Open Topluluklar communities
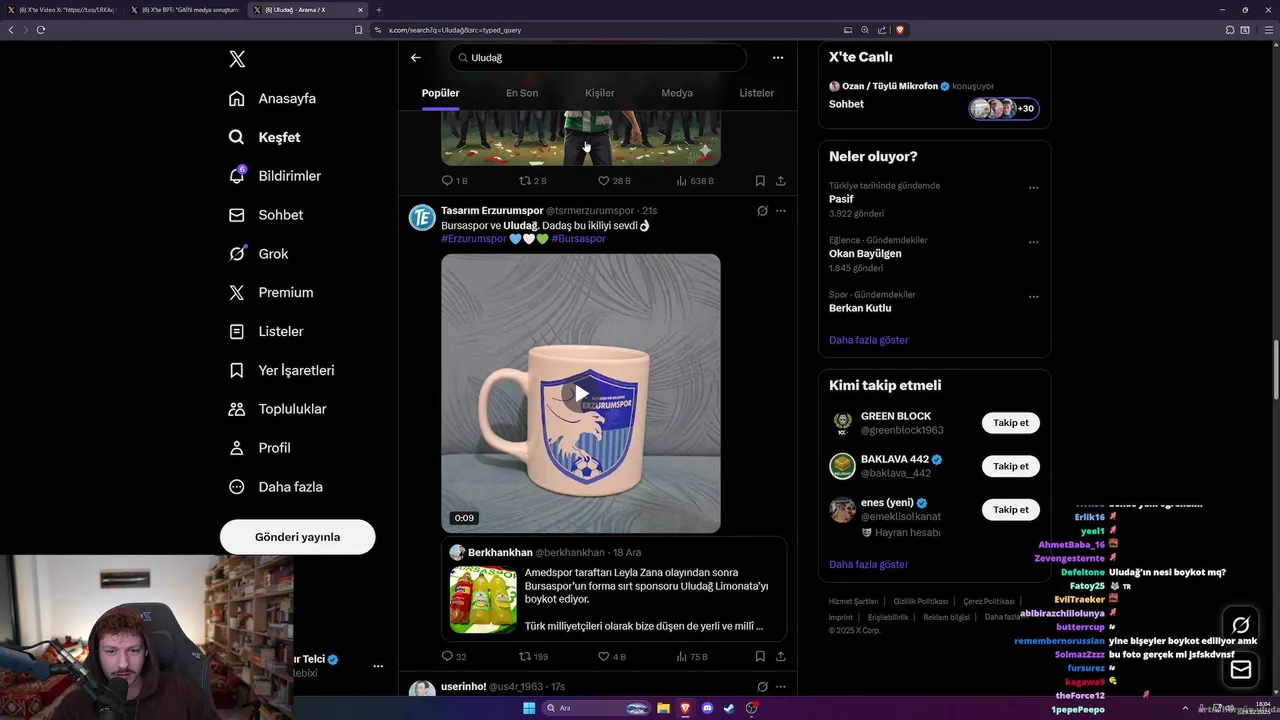 (277, 409)
